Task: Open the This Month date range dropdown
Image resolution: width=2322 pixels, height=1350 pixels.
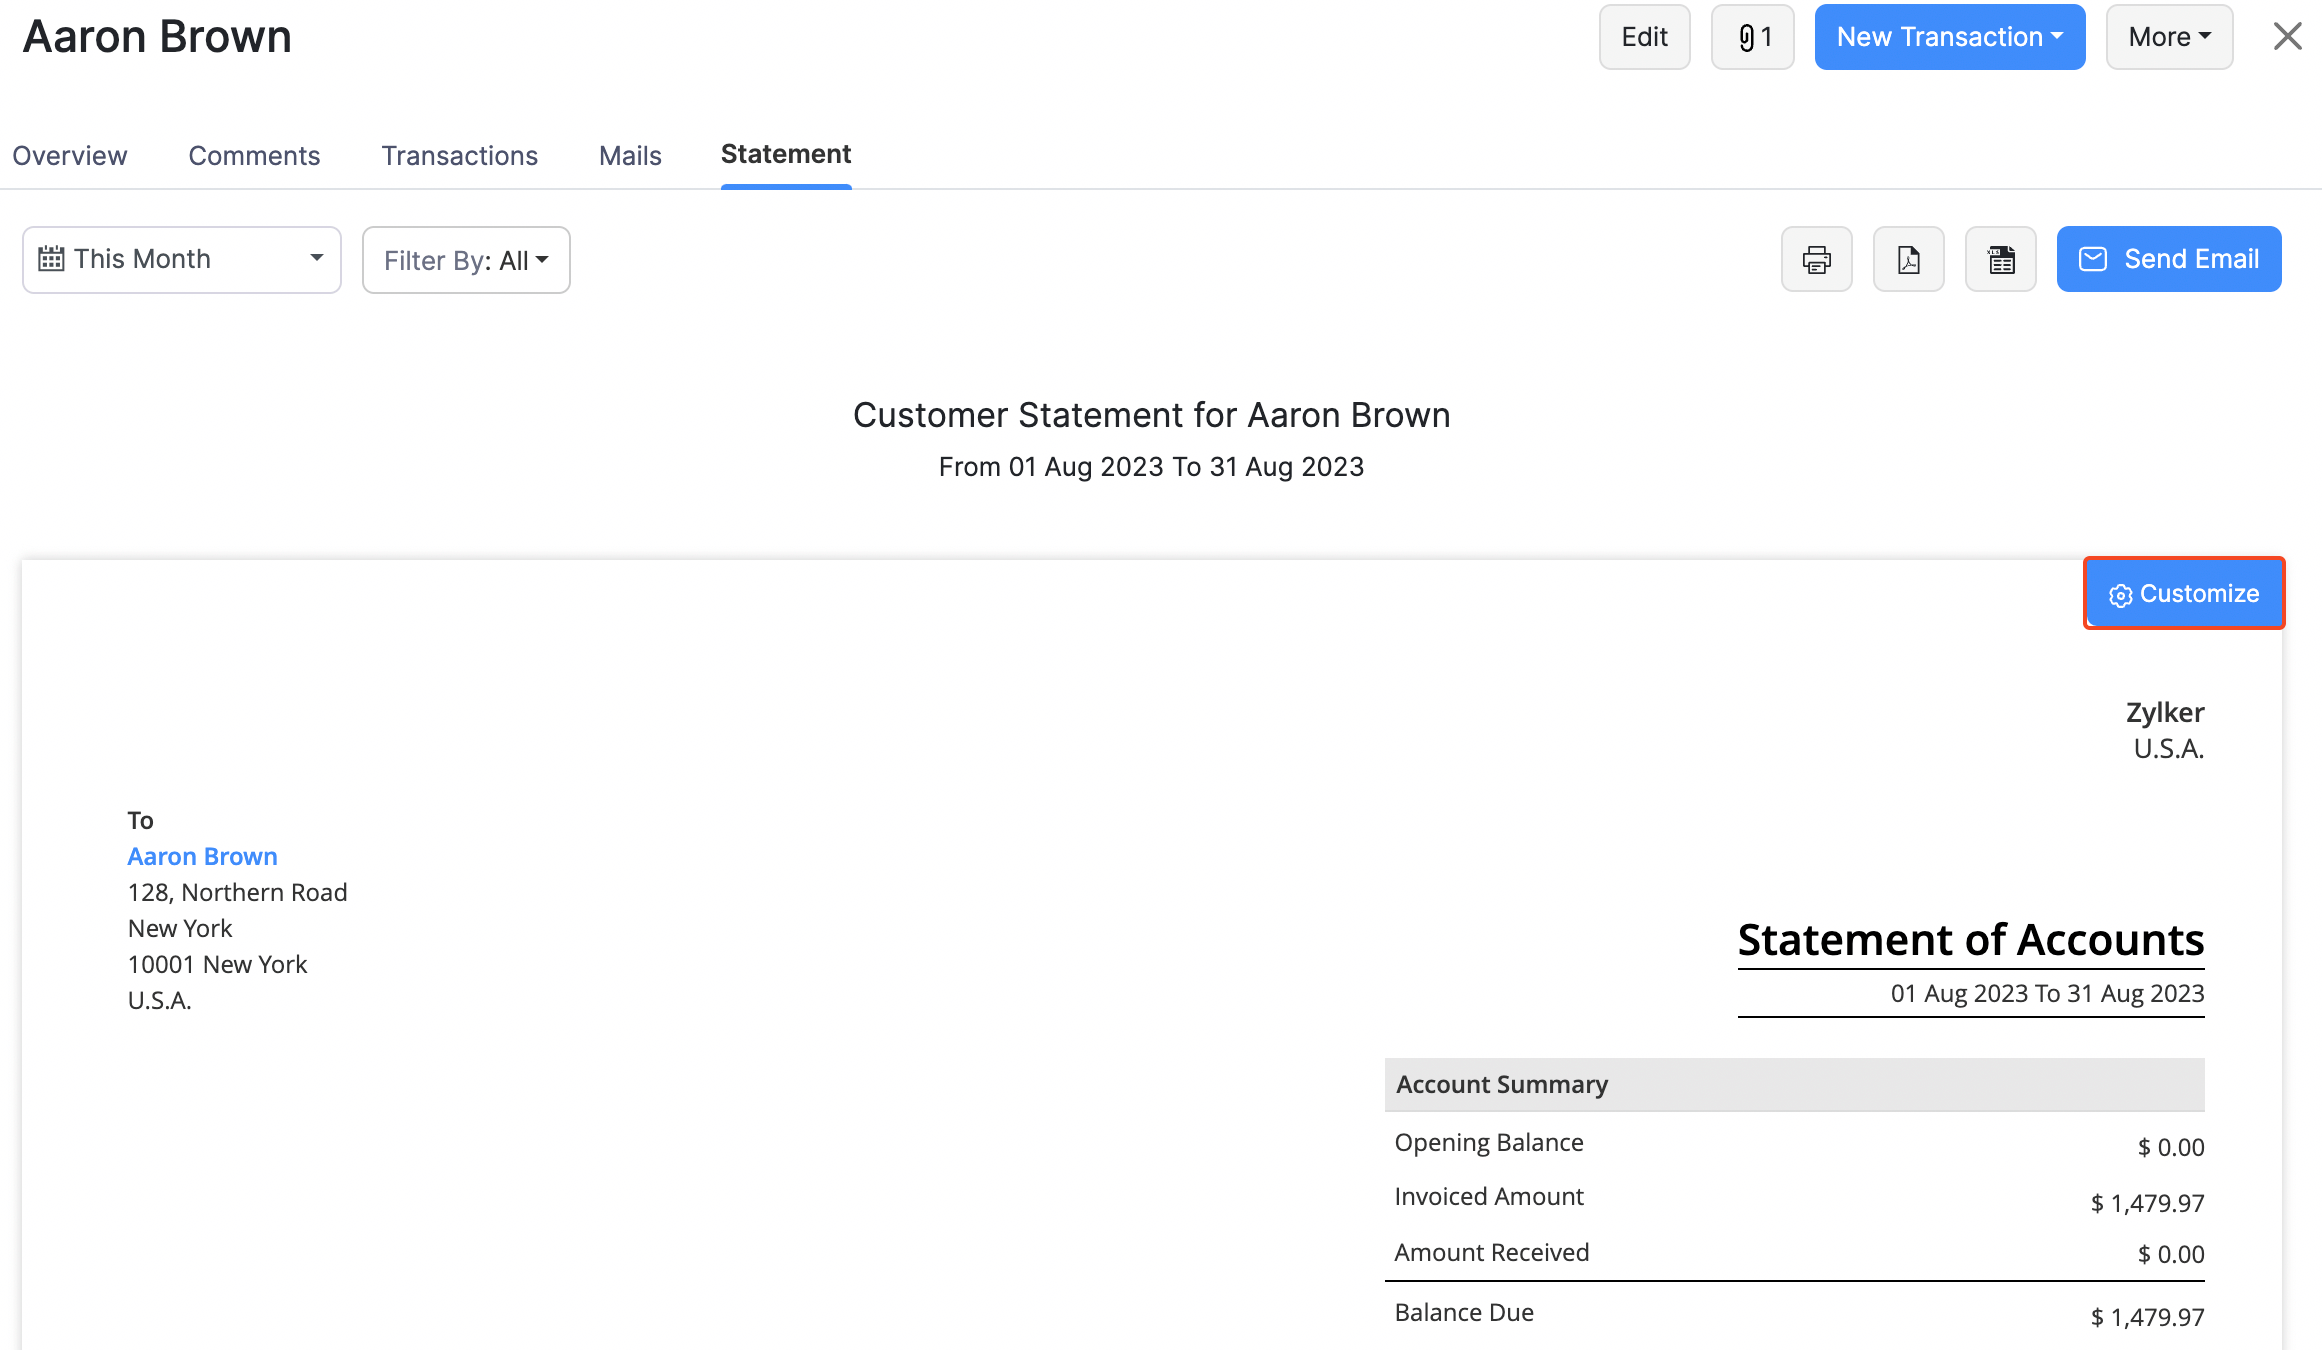Action: pyautogui.click(x=181, y=259)
